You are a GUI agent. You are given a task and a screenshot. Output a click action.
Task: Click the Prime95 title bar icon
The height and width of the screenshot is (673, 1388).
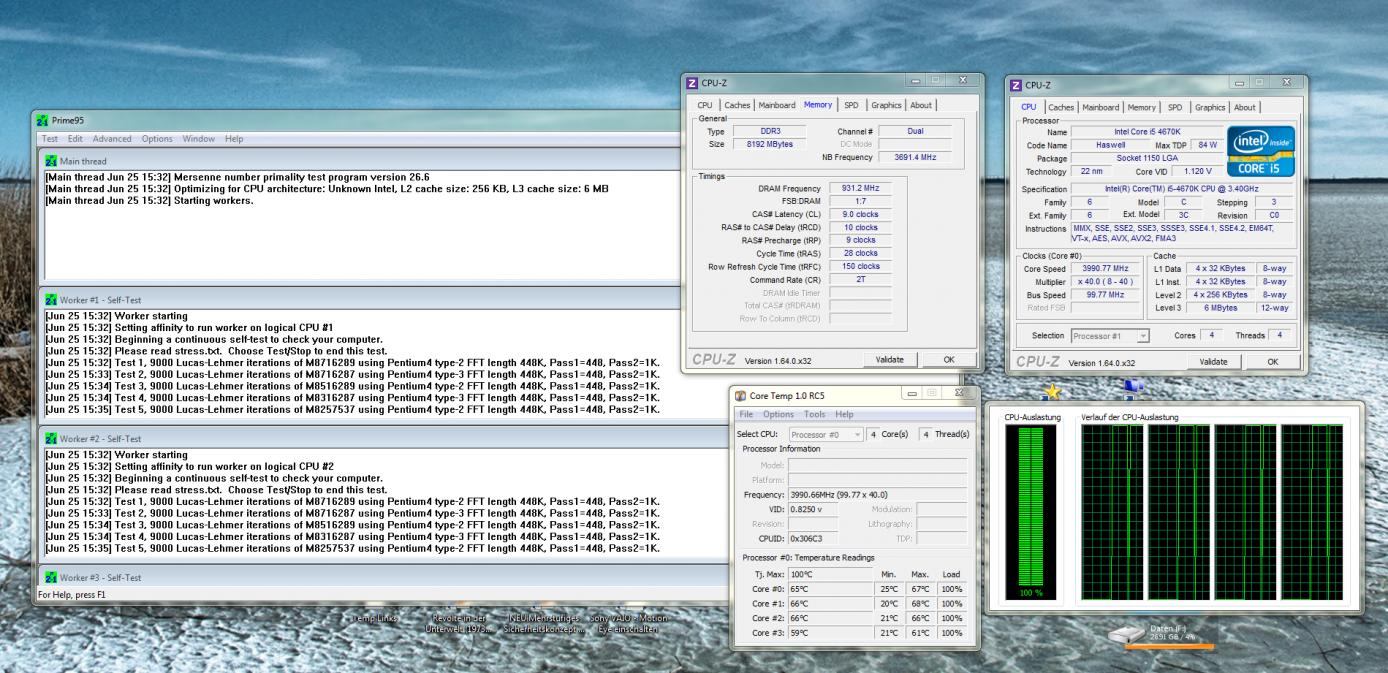[42, 122]
